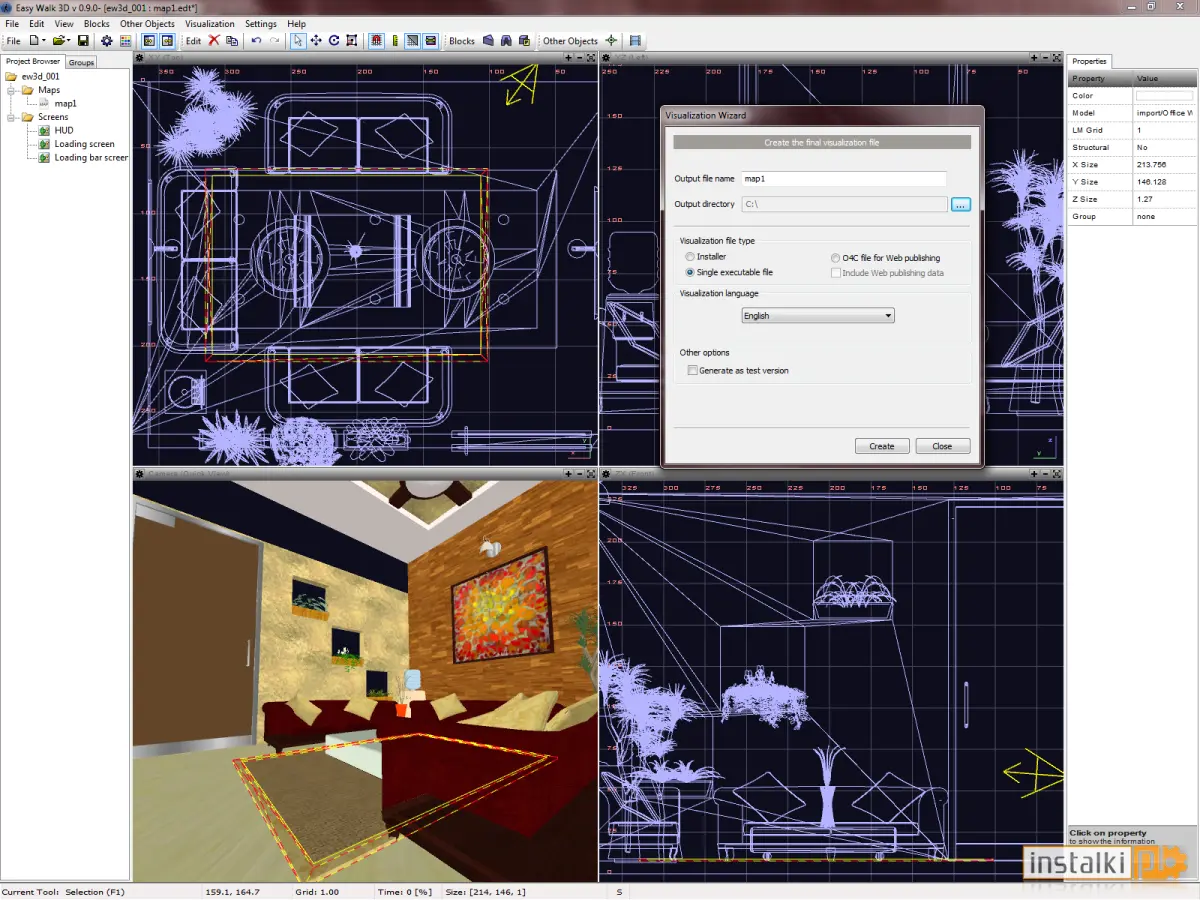The width and height of the screenshot is (1200, 900).
Task: Click the yellow ruler toolbar icon
Action: (x=395, y=41)
